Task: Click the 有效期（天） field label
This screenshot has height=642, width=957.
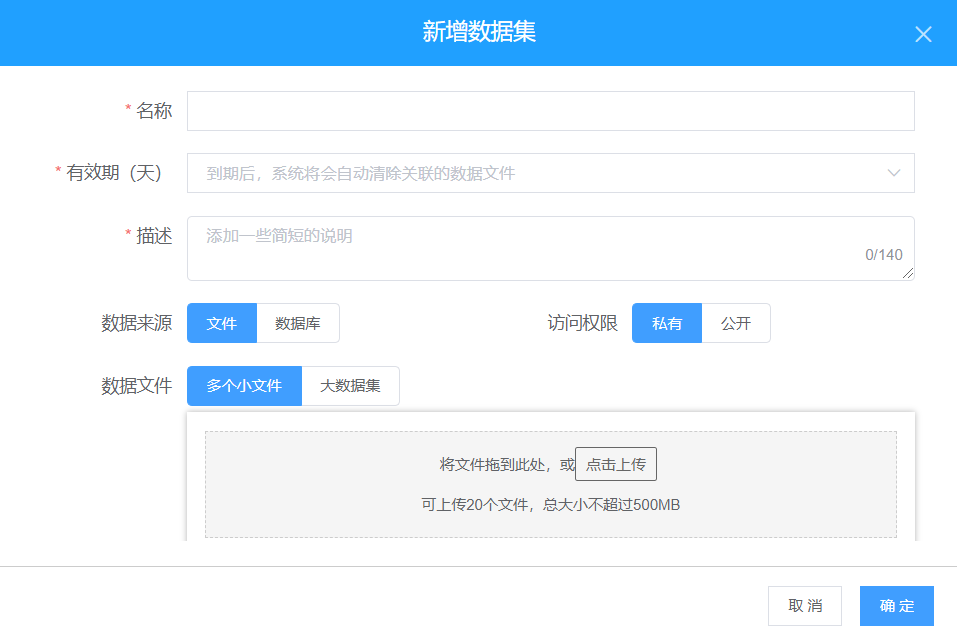Action: [114, 173]
